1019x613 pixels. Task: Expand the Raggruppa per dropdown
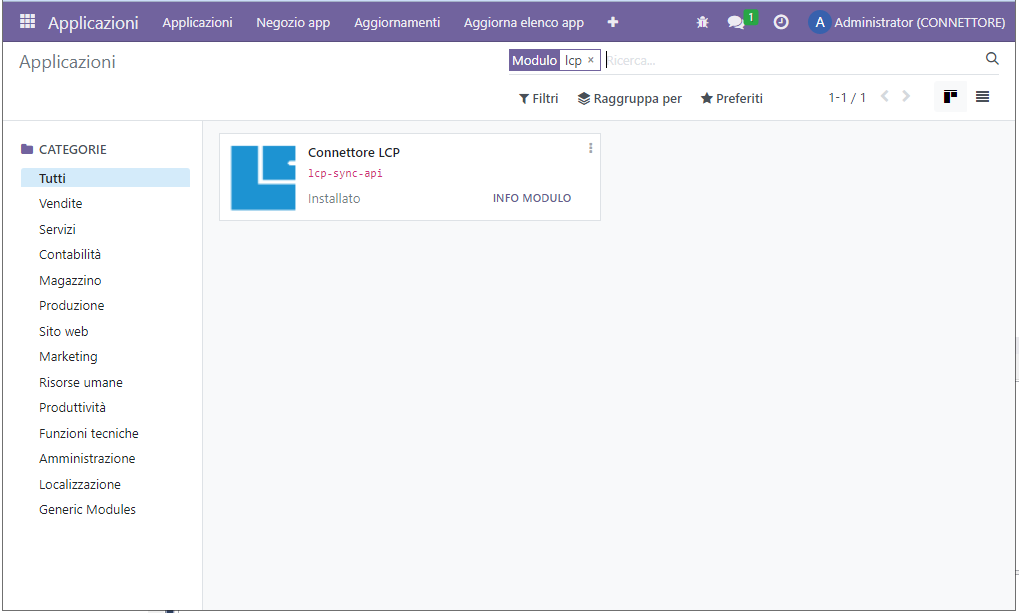click(x=630, y=98)
